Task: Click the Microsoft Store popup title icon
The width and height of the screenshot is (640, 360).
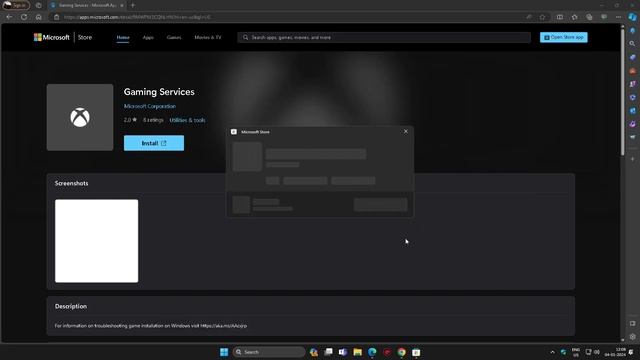Action: [x=234, y=132]
